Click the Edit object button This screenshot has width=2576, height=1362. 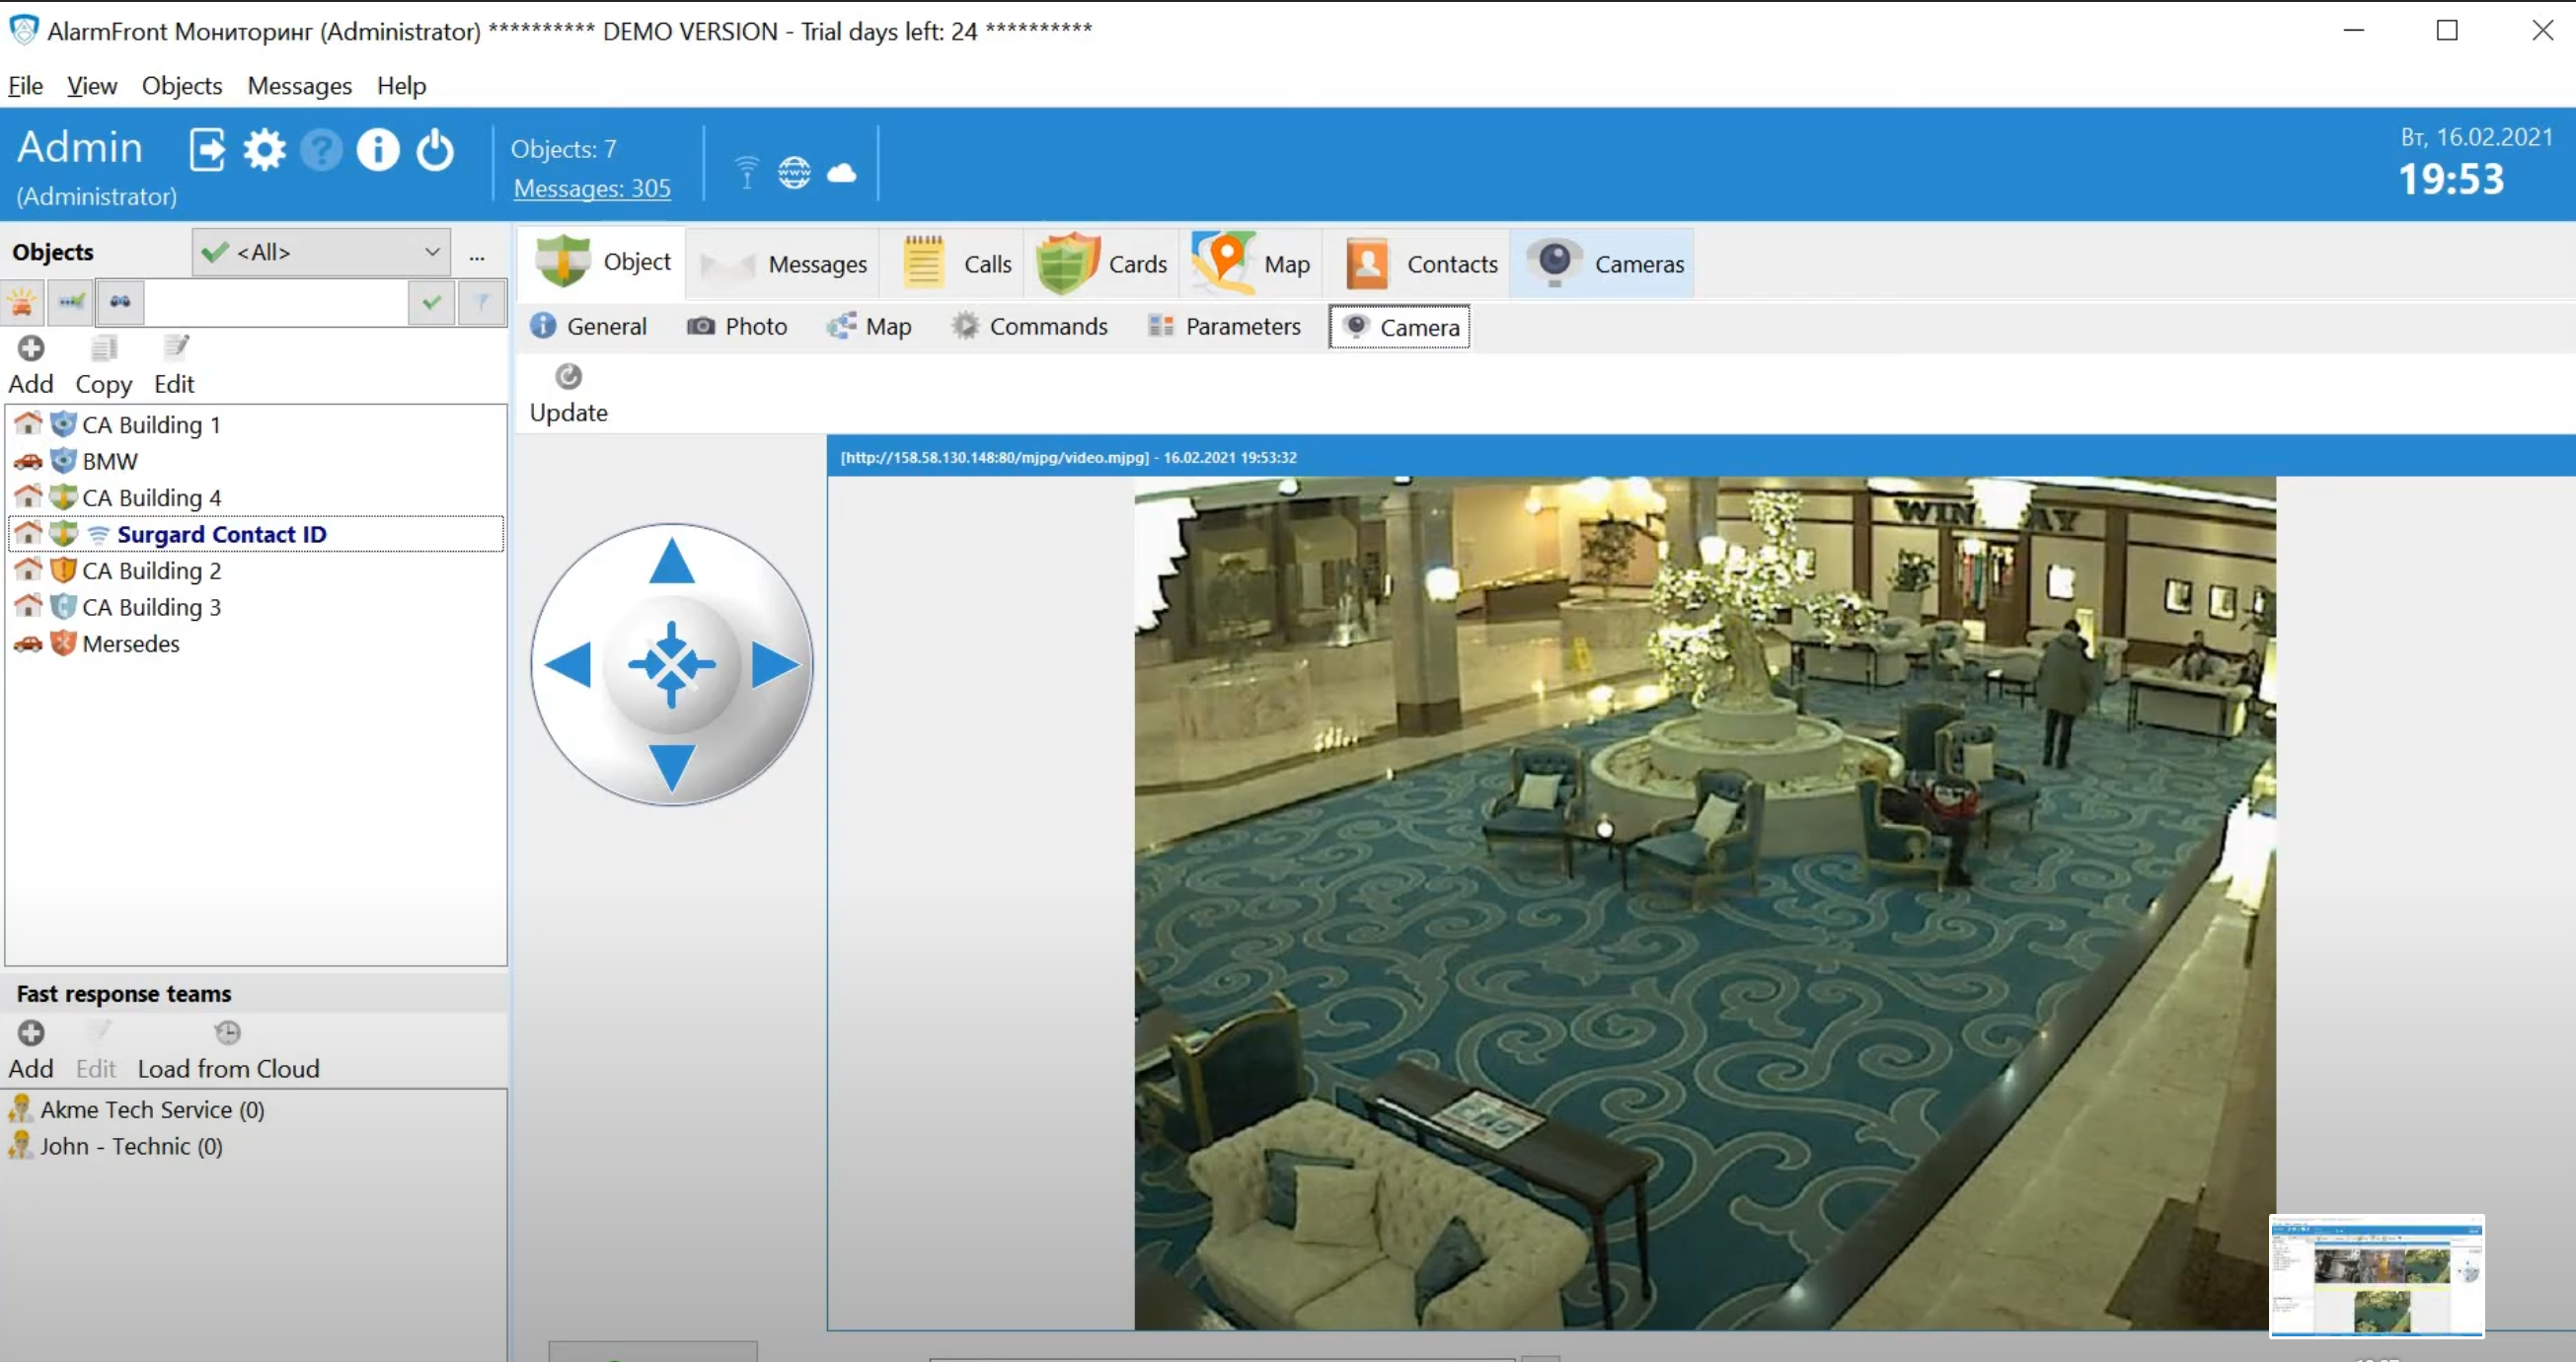174,365
